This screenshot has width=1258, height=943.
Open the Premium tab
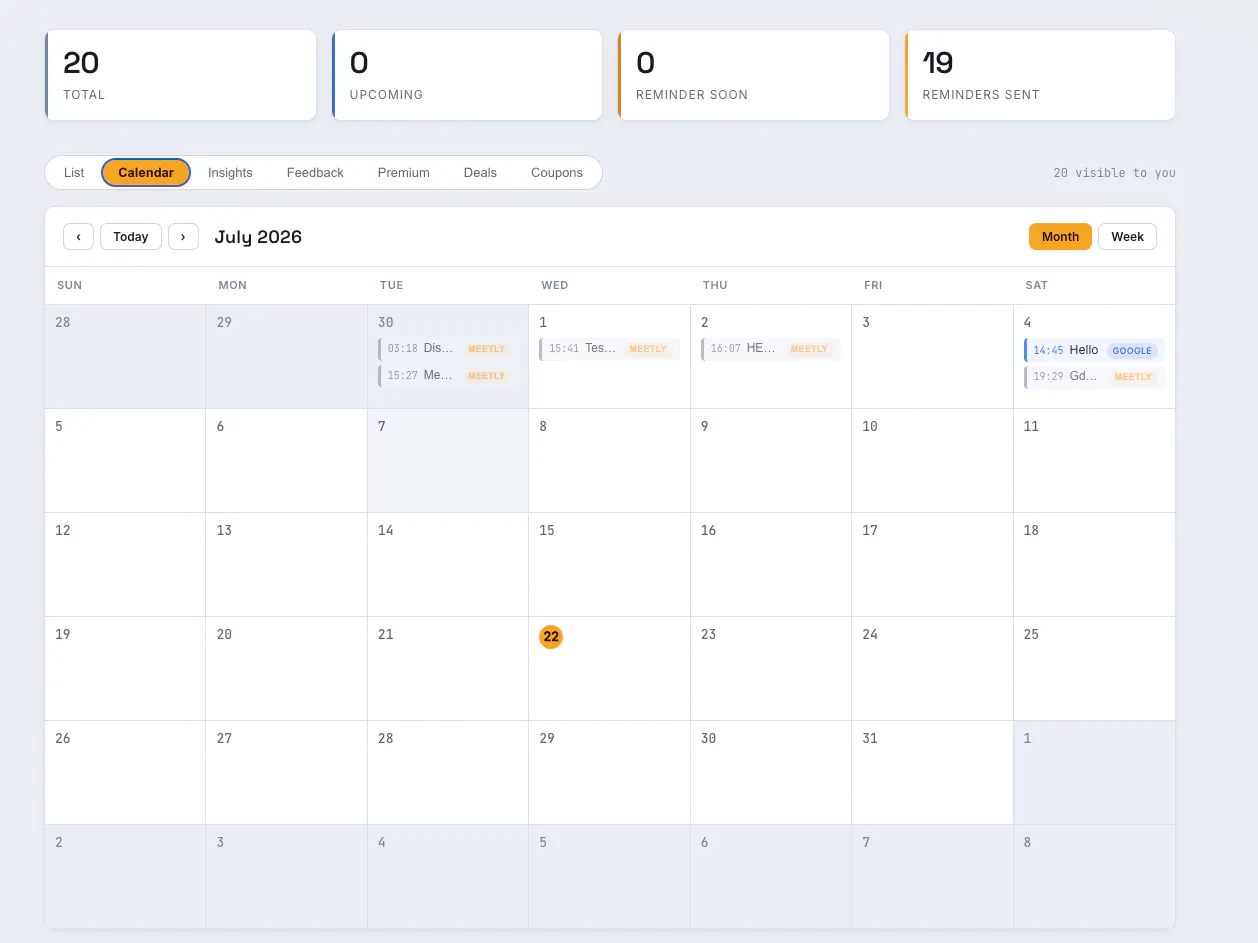pos(404,172)
